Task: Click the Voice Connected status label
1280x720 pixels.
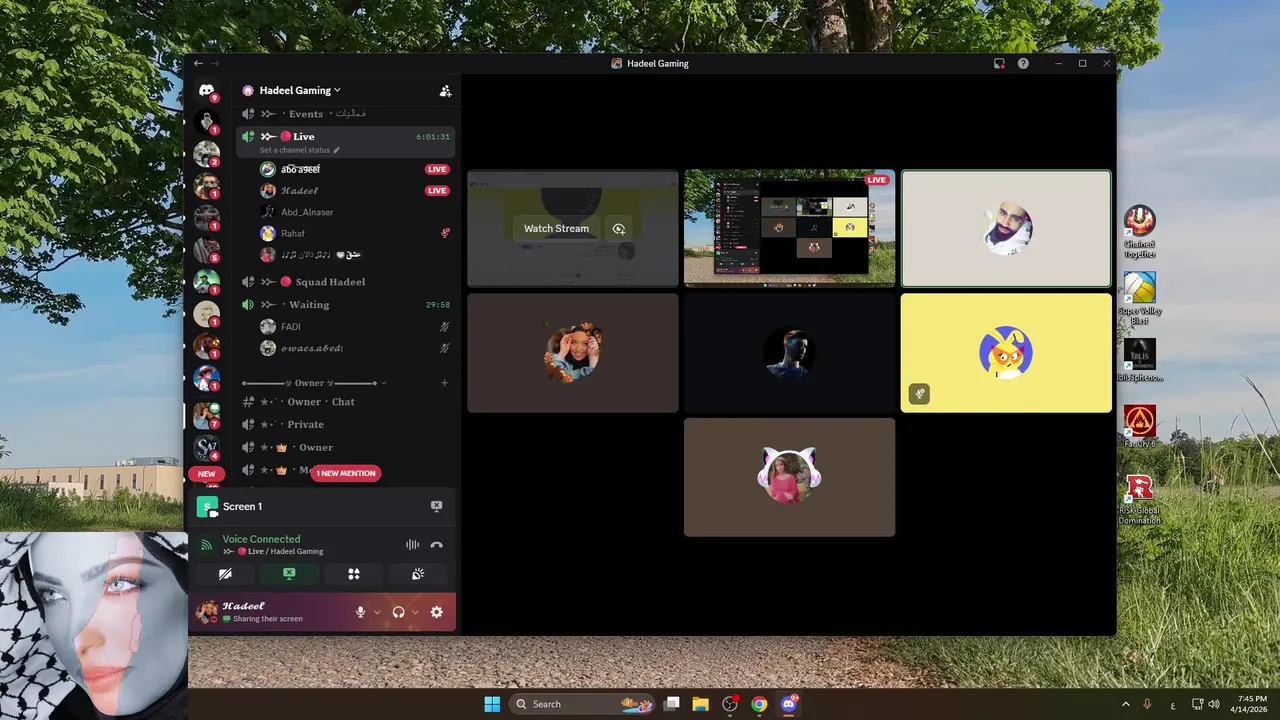Action: click(261, 539)
